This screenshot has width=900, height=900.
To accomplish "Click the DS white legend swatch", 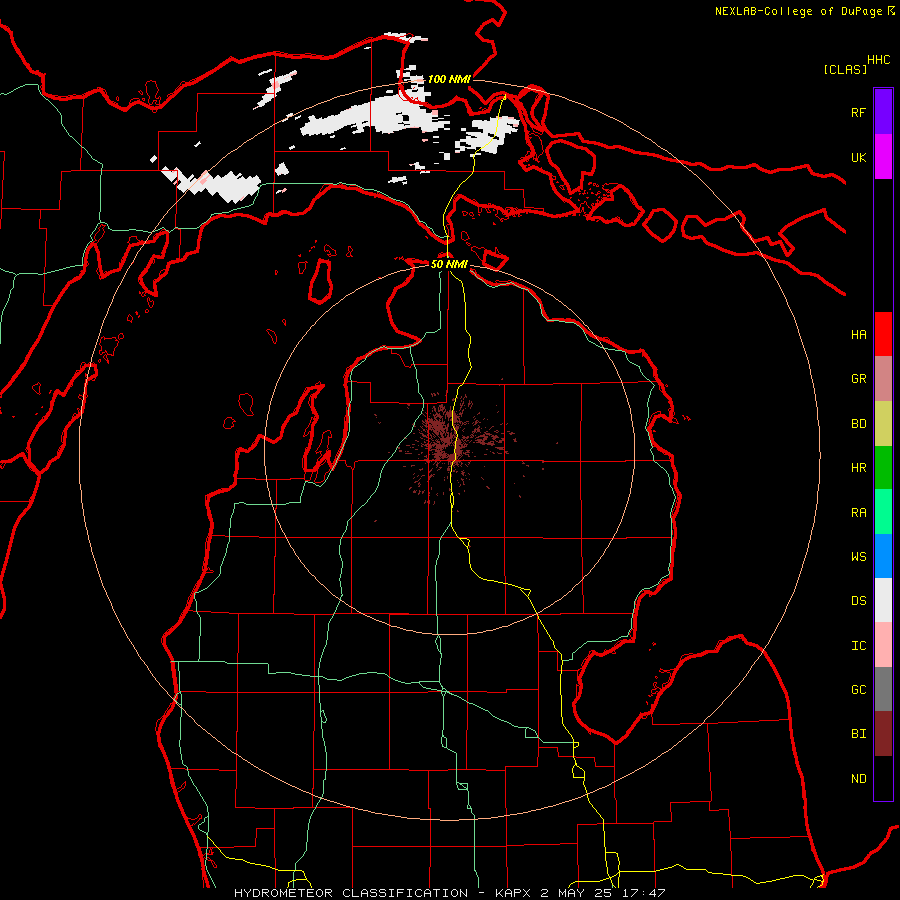I will tap(883, 600).
